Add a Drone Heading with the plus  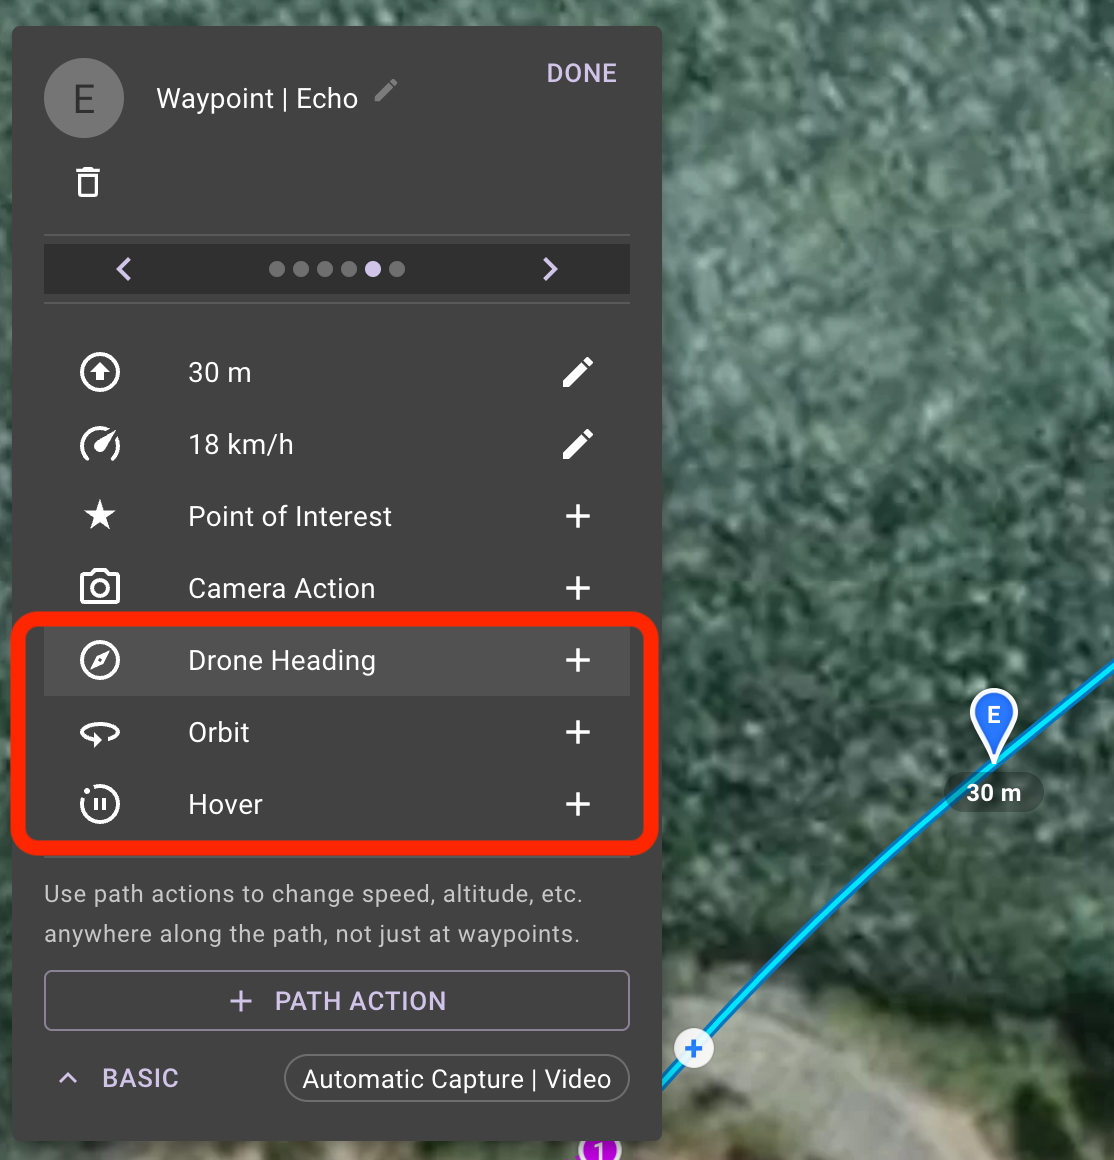[x=578, y=660]
